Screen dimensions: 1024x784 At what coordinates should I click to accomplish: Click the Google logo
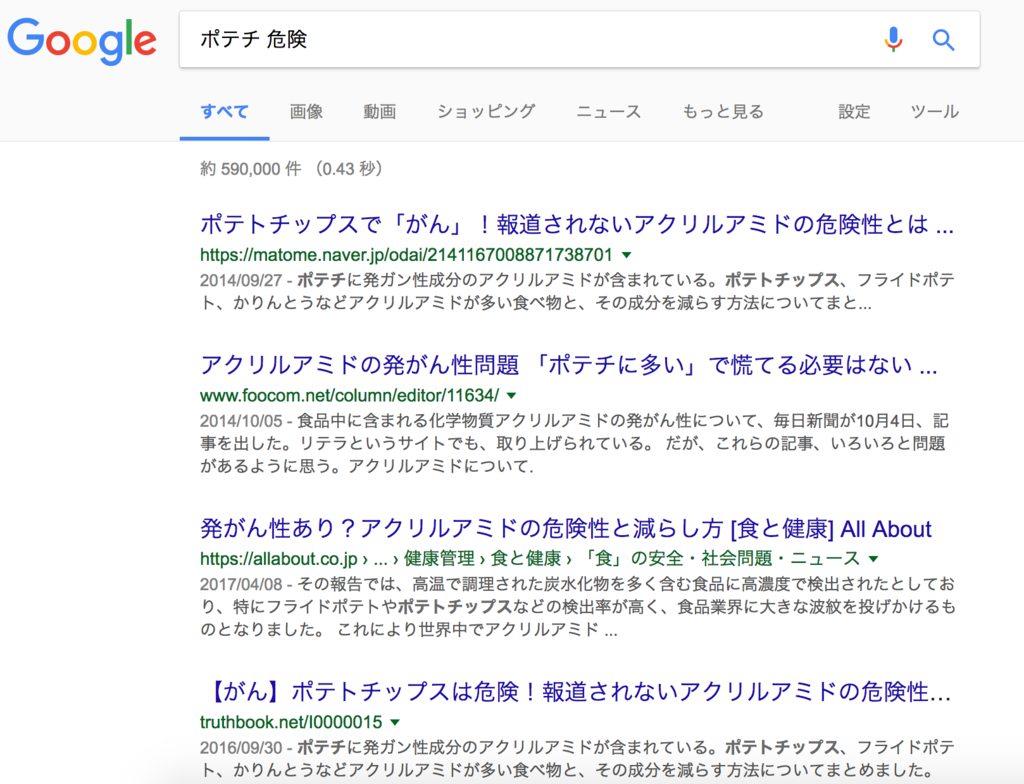[x=82, y=41]
